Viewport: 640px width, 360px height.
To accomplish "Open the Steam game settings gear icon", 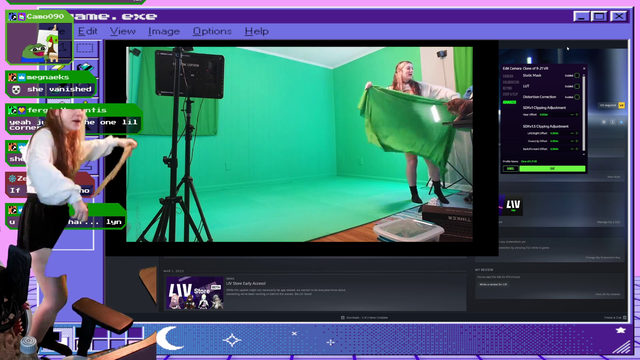I will coord(604,122).
